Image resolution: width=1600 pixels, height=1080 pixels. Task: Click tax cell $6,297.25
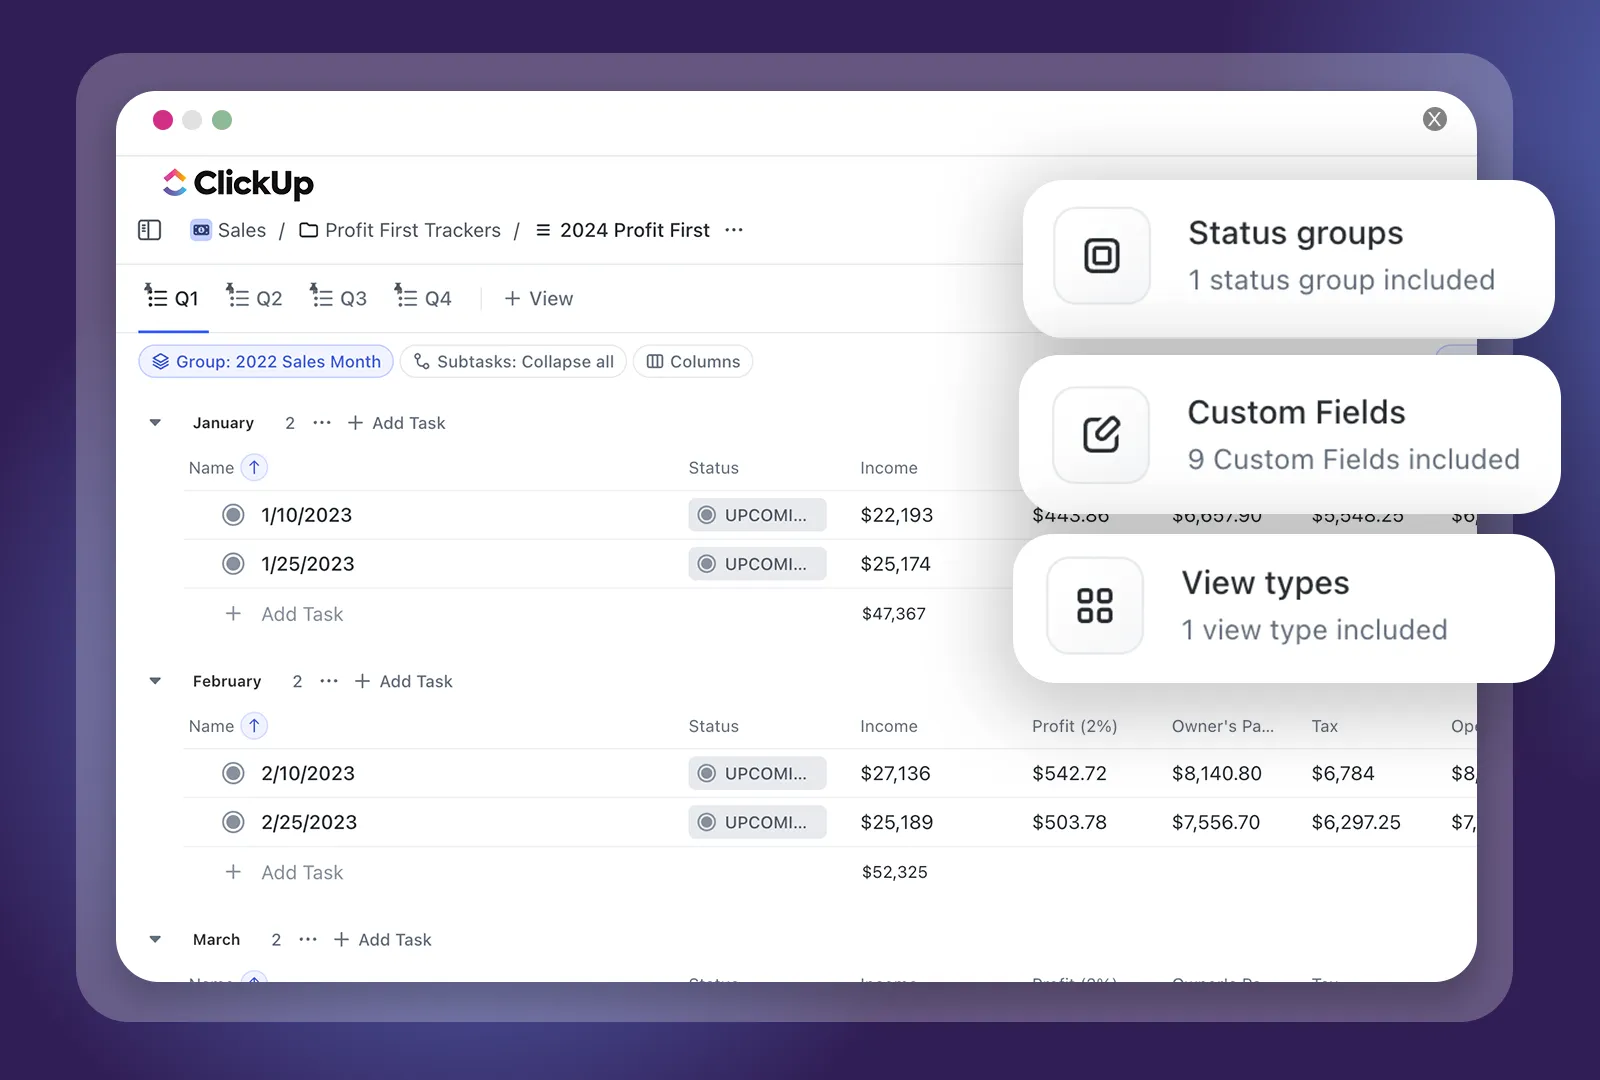(x=1355, y=822)
